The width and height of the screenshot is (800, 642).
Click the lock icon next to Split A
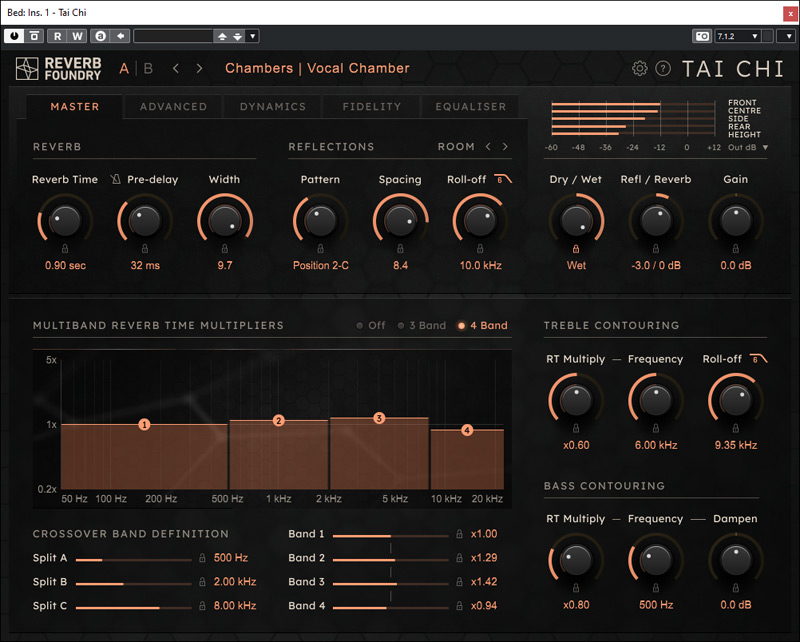pyautogui.click(x=201, y=558)
